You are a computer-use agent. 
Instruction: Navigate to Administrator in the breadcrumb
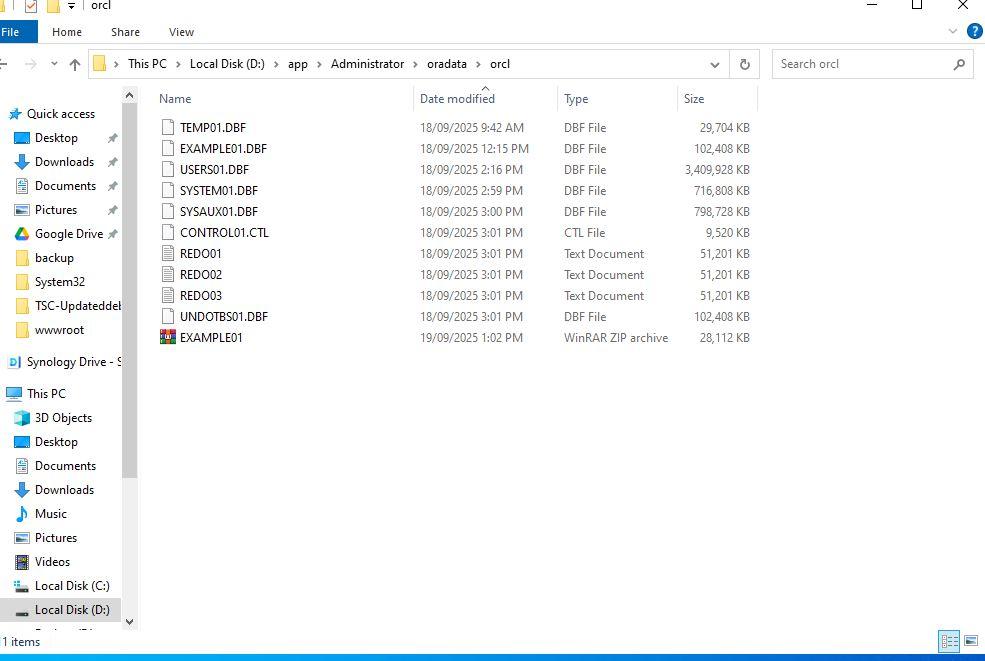pyautogui.click(x=367, y=64)
